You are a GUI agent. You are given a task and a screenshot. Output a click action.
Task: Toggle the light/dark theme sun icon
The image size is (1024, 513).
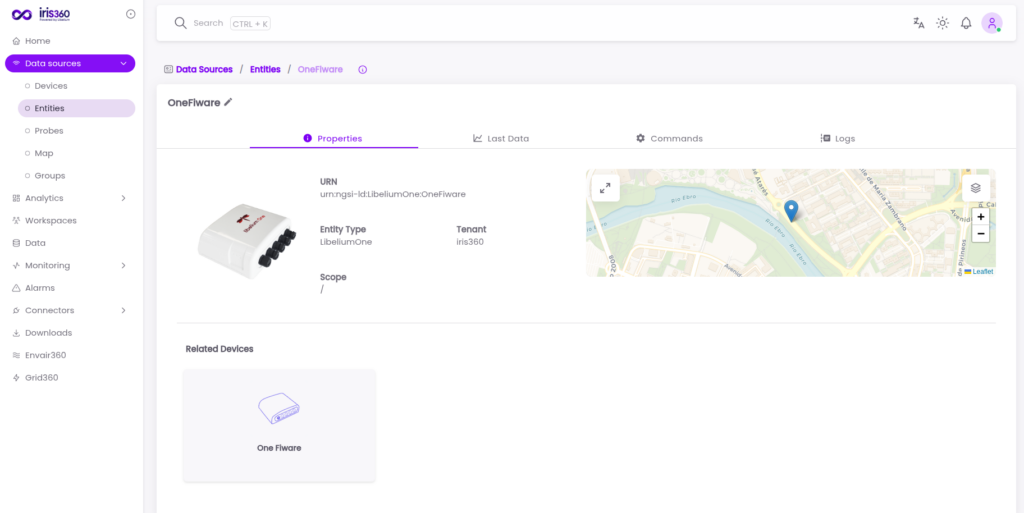tap(942, 23)
